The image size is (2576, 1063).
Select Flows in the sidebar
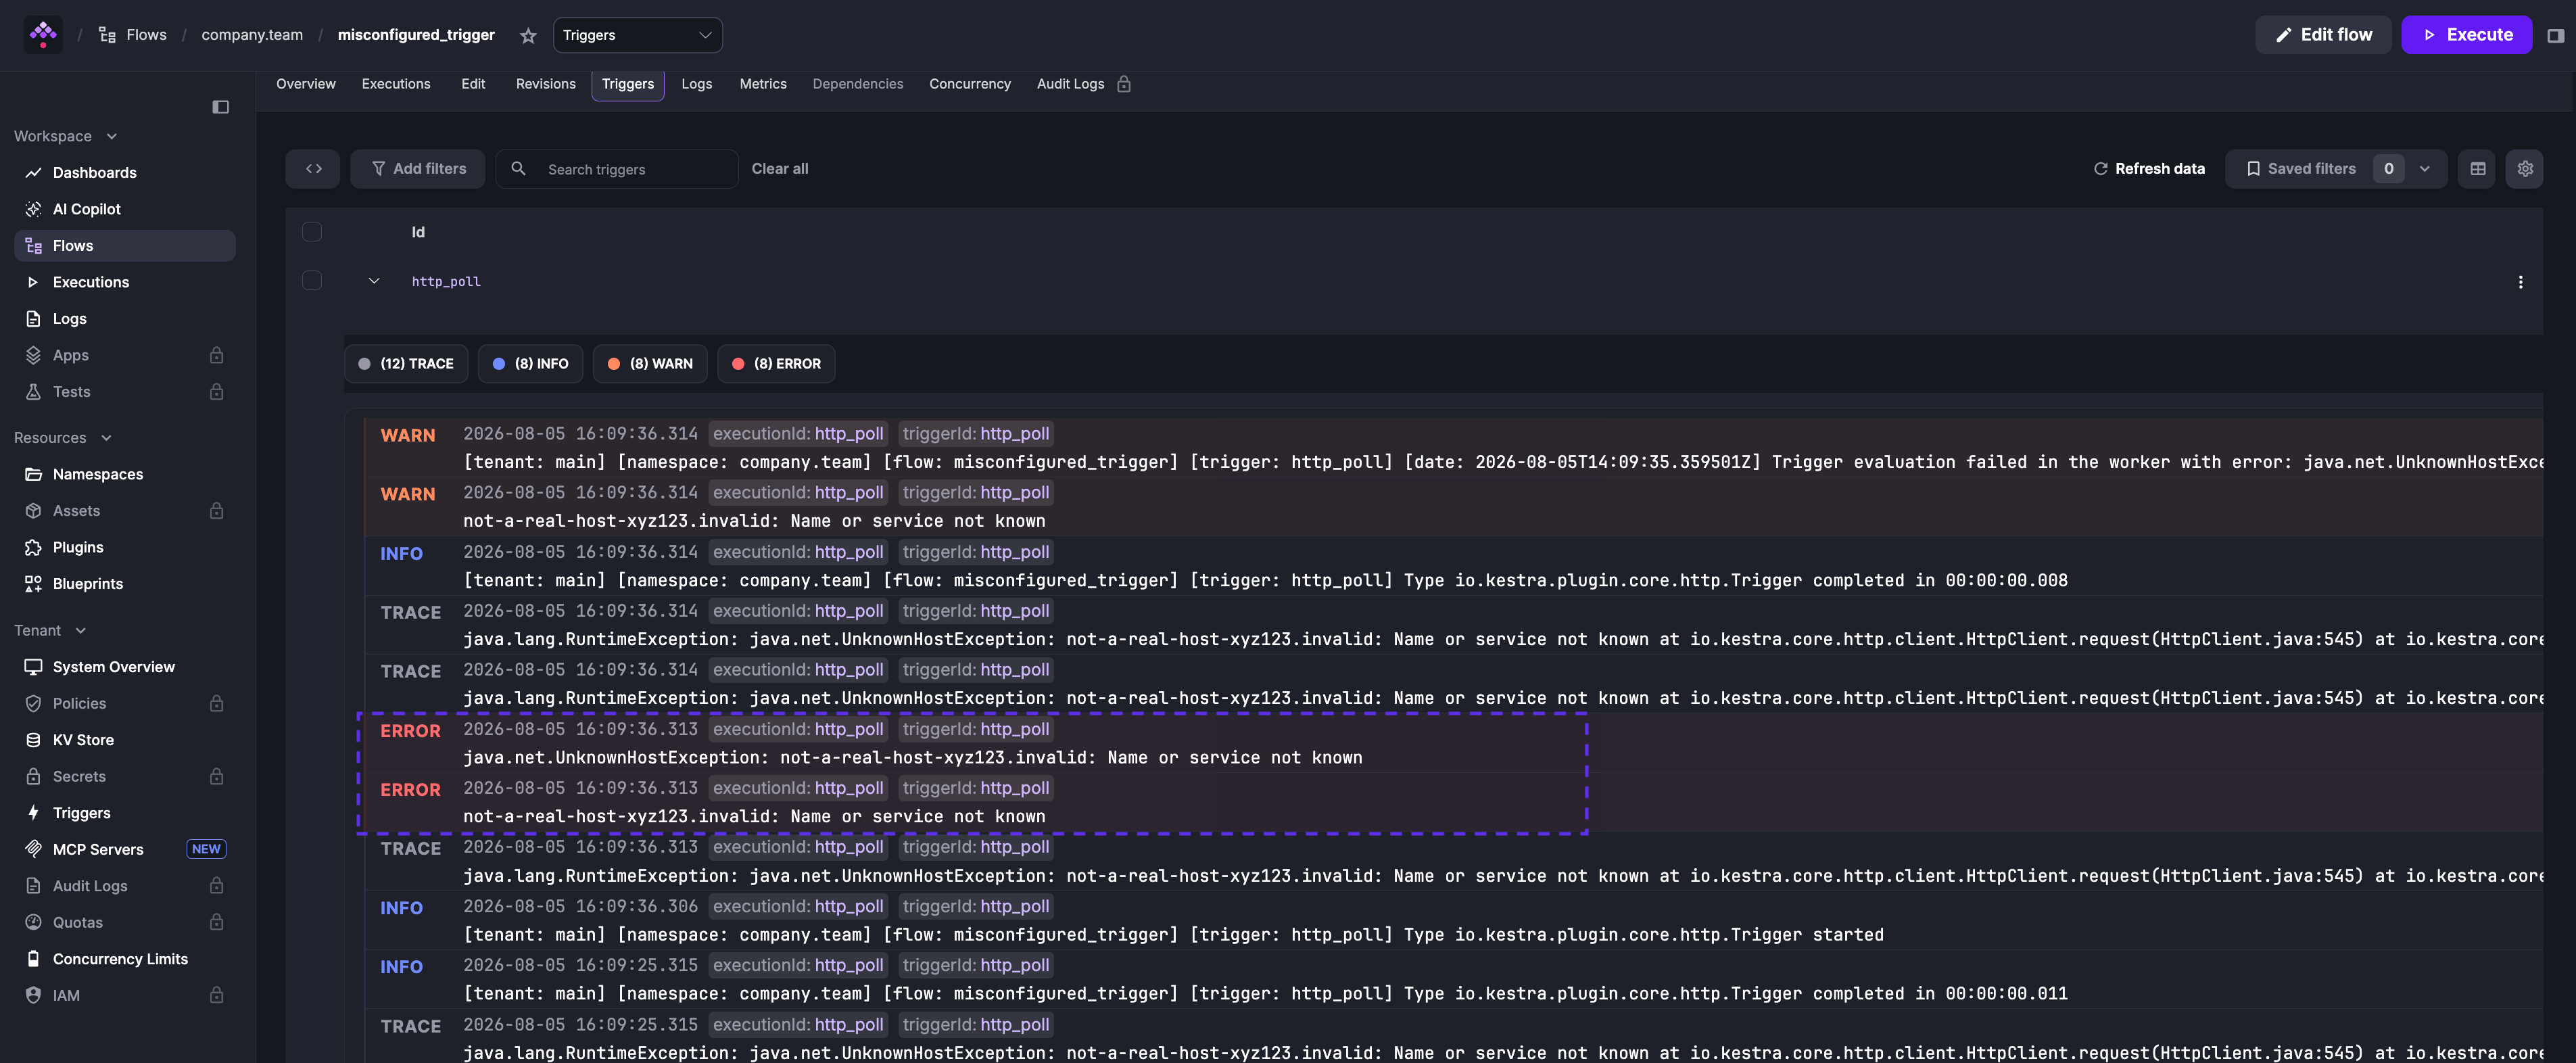[x=125, y=246]
